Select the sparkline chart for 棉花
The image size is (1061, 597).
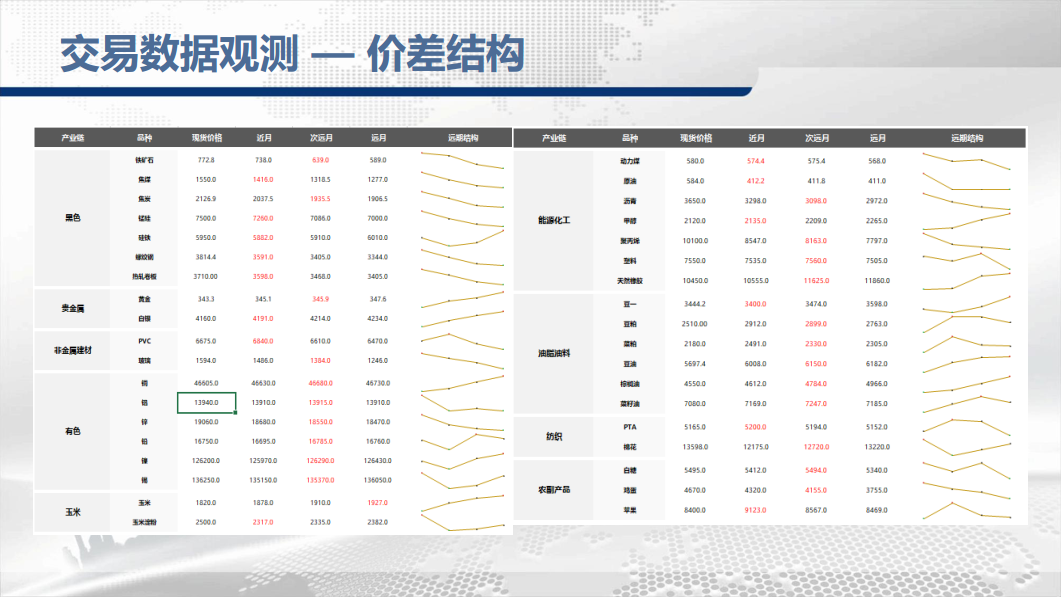(x=965, y=446)
